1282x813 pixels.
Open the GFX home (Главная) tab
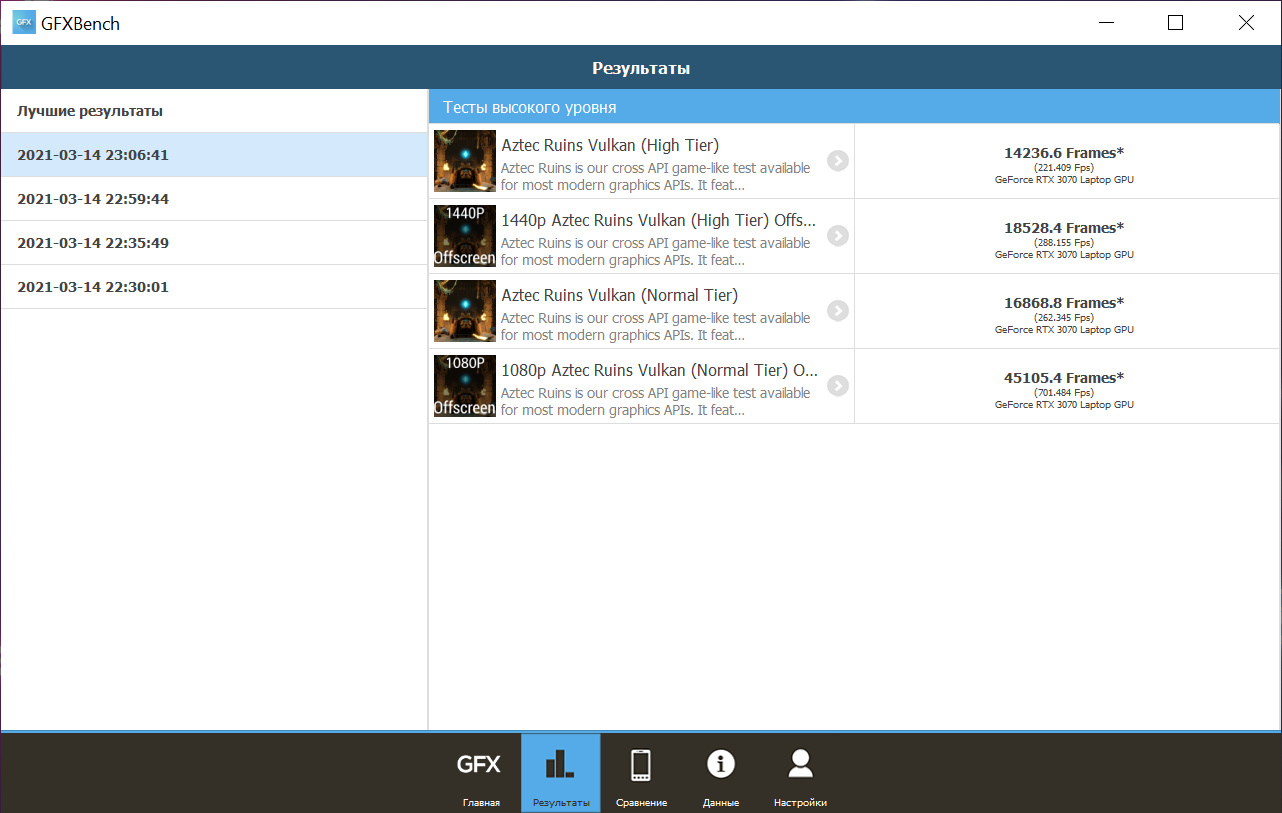coord(480,773)
